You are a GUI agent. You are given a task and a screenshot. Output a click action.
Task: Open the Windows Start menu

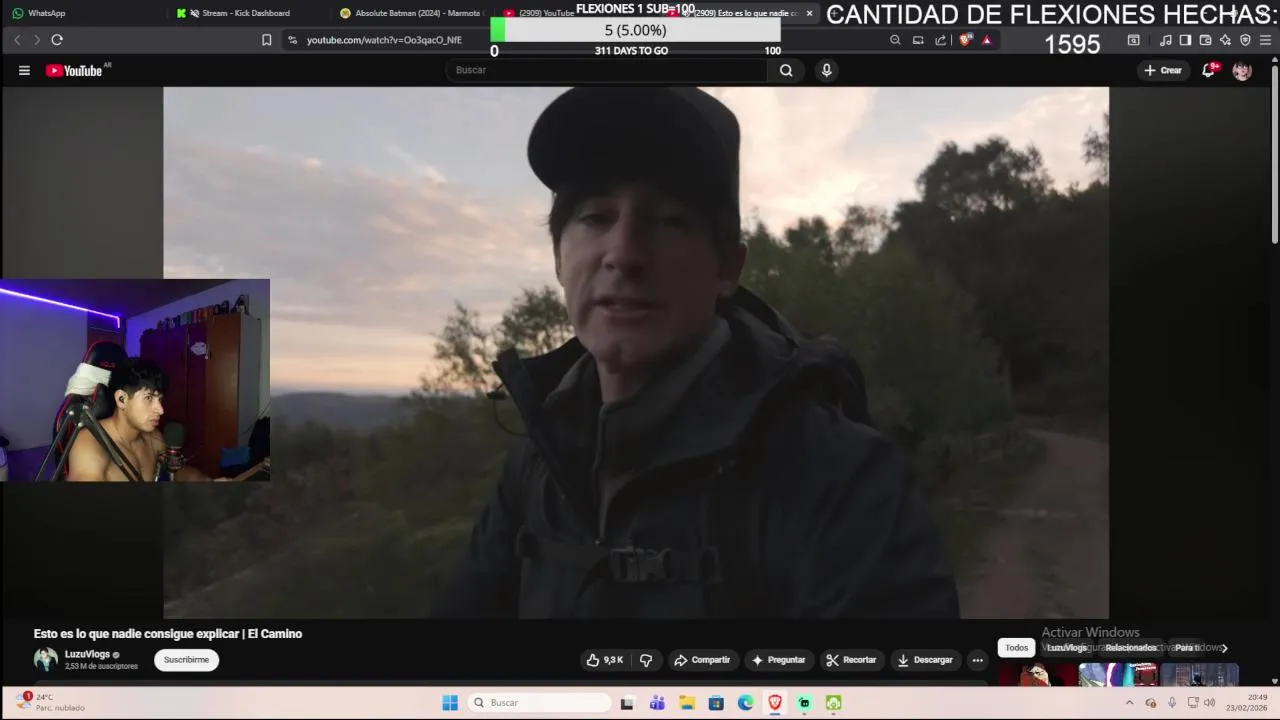[x=450, y=703]
